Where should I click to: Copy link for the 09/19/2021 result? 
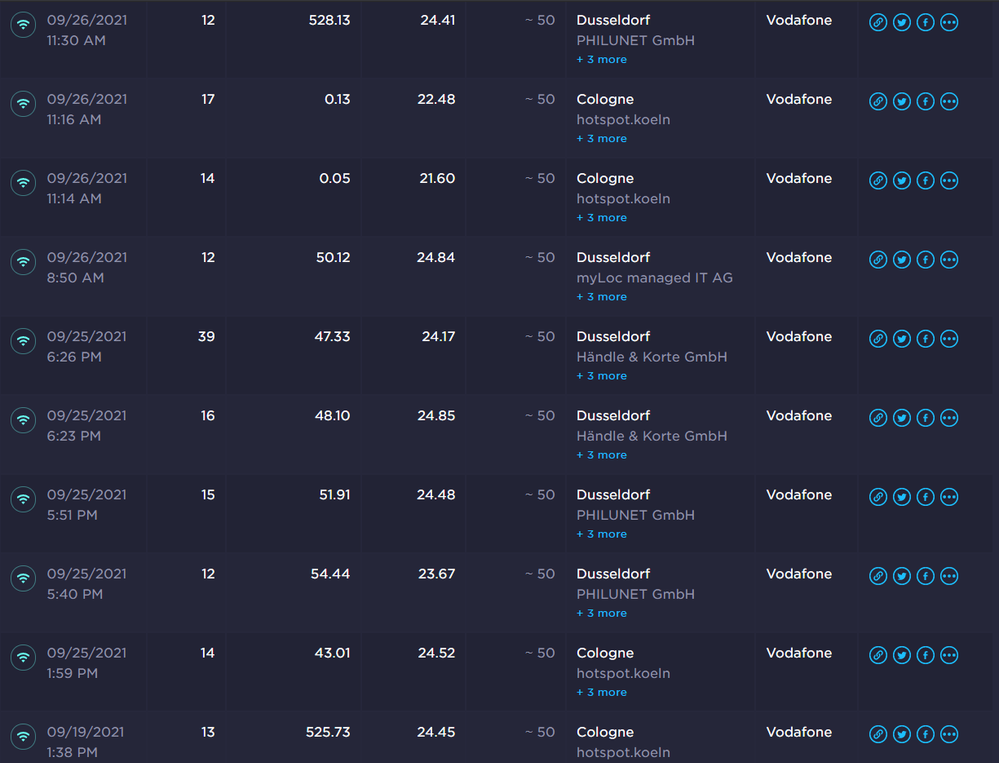point(878,734)
